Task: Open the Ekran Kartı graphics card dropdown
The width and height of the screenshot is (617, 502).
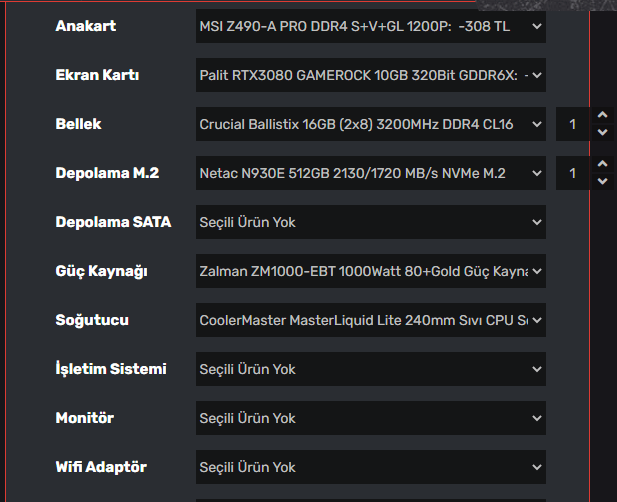Action: click(371, 75)
